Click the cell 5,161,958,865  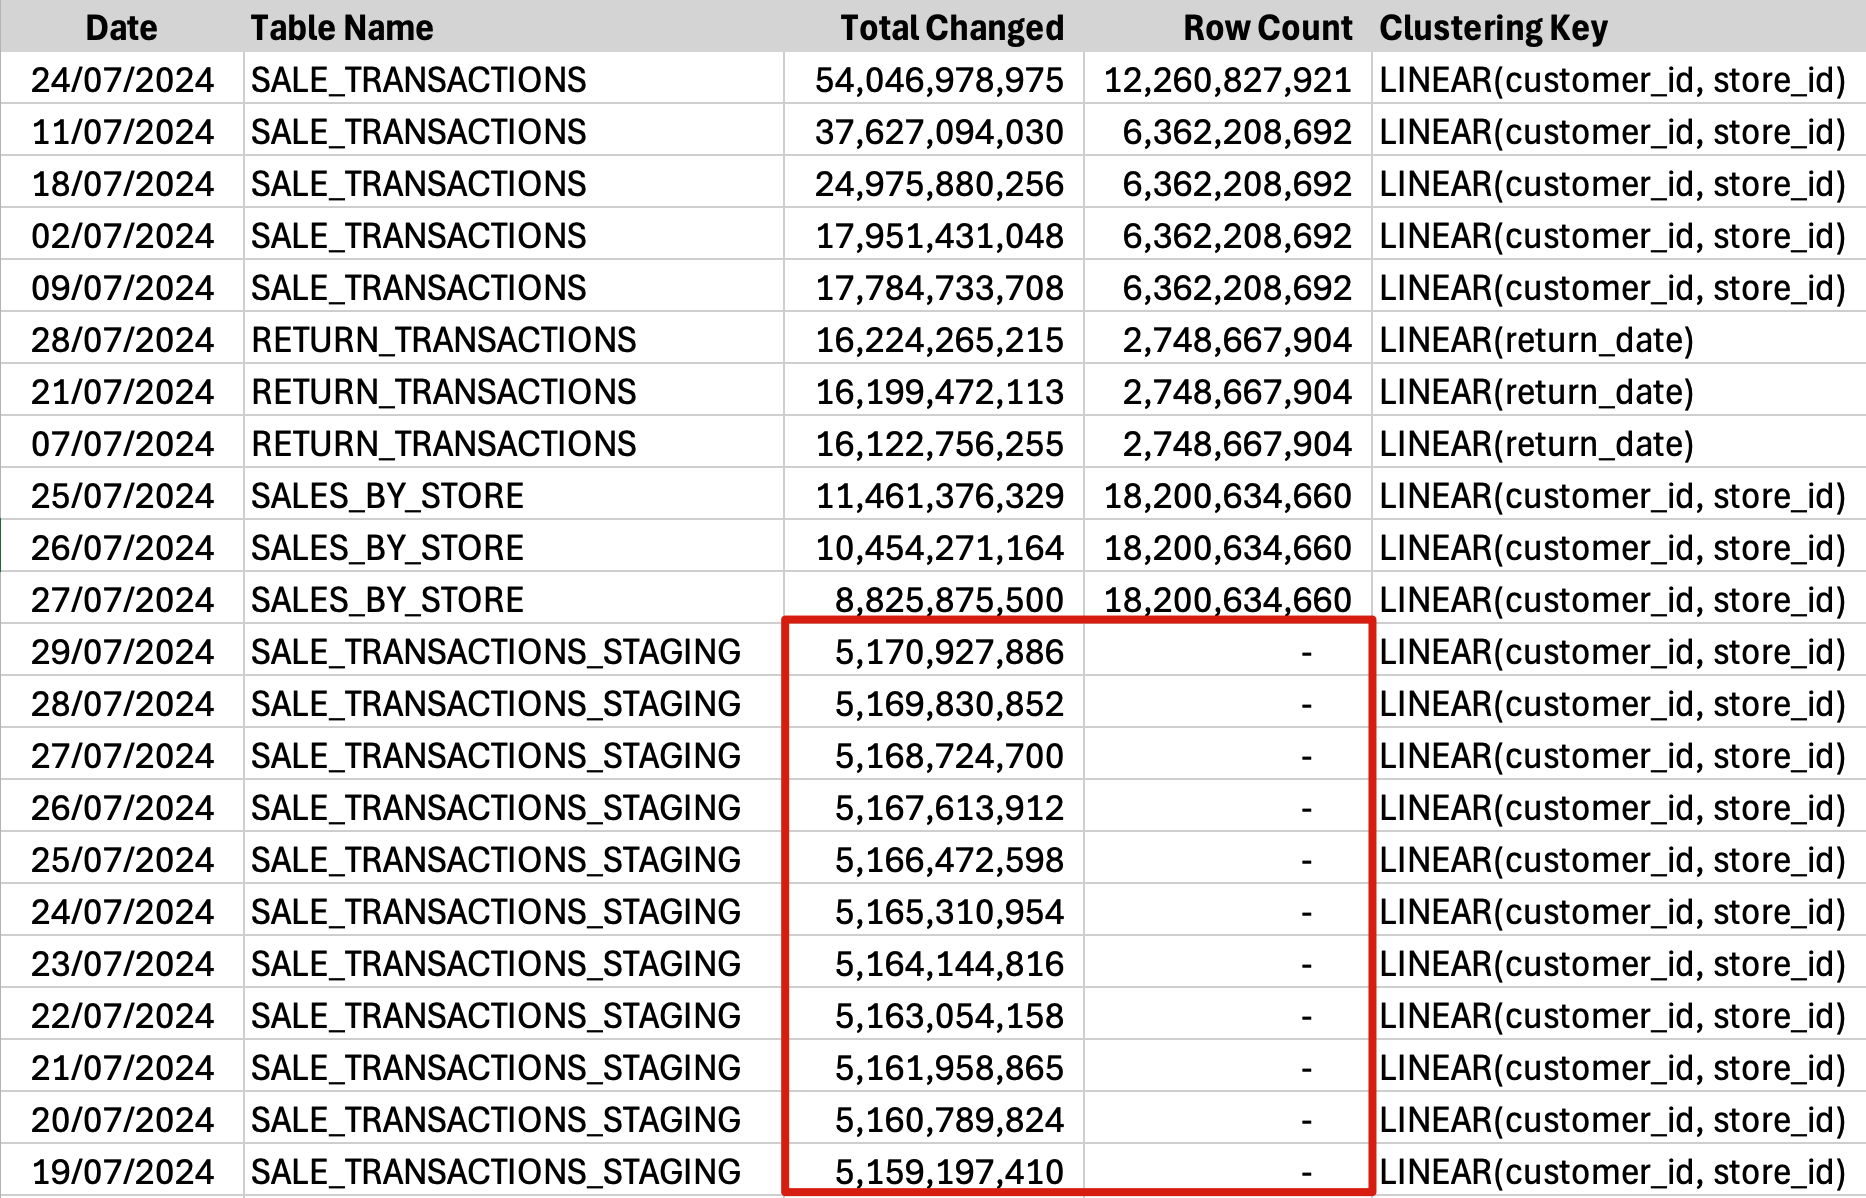coord(934,1067)
